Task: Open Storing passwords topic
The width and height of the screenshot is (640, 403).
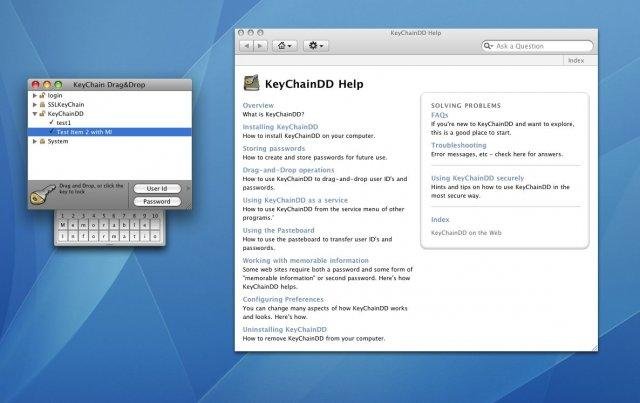Action: pyautogui.click(x=274, y=149)
